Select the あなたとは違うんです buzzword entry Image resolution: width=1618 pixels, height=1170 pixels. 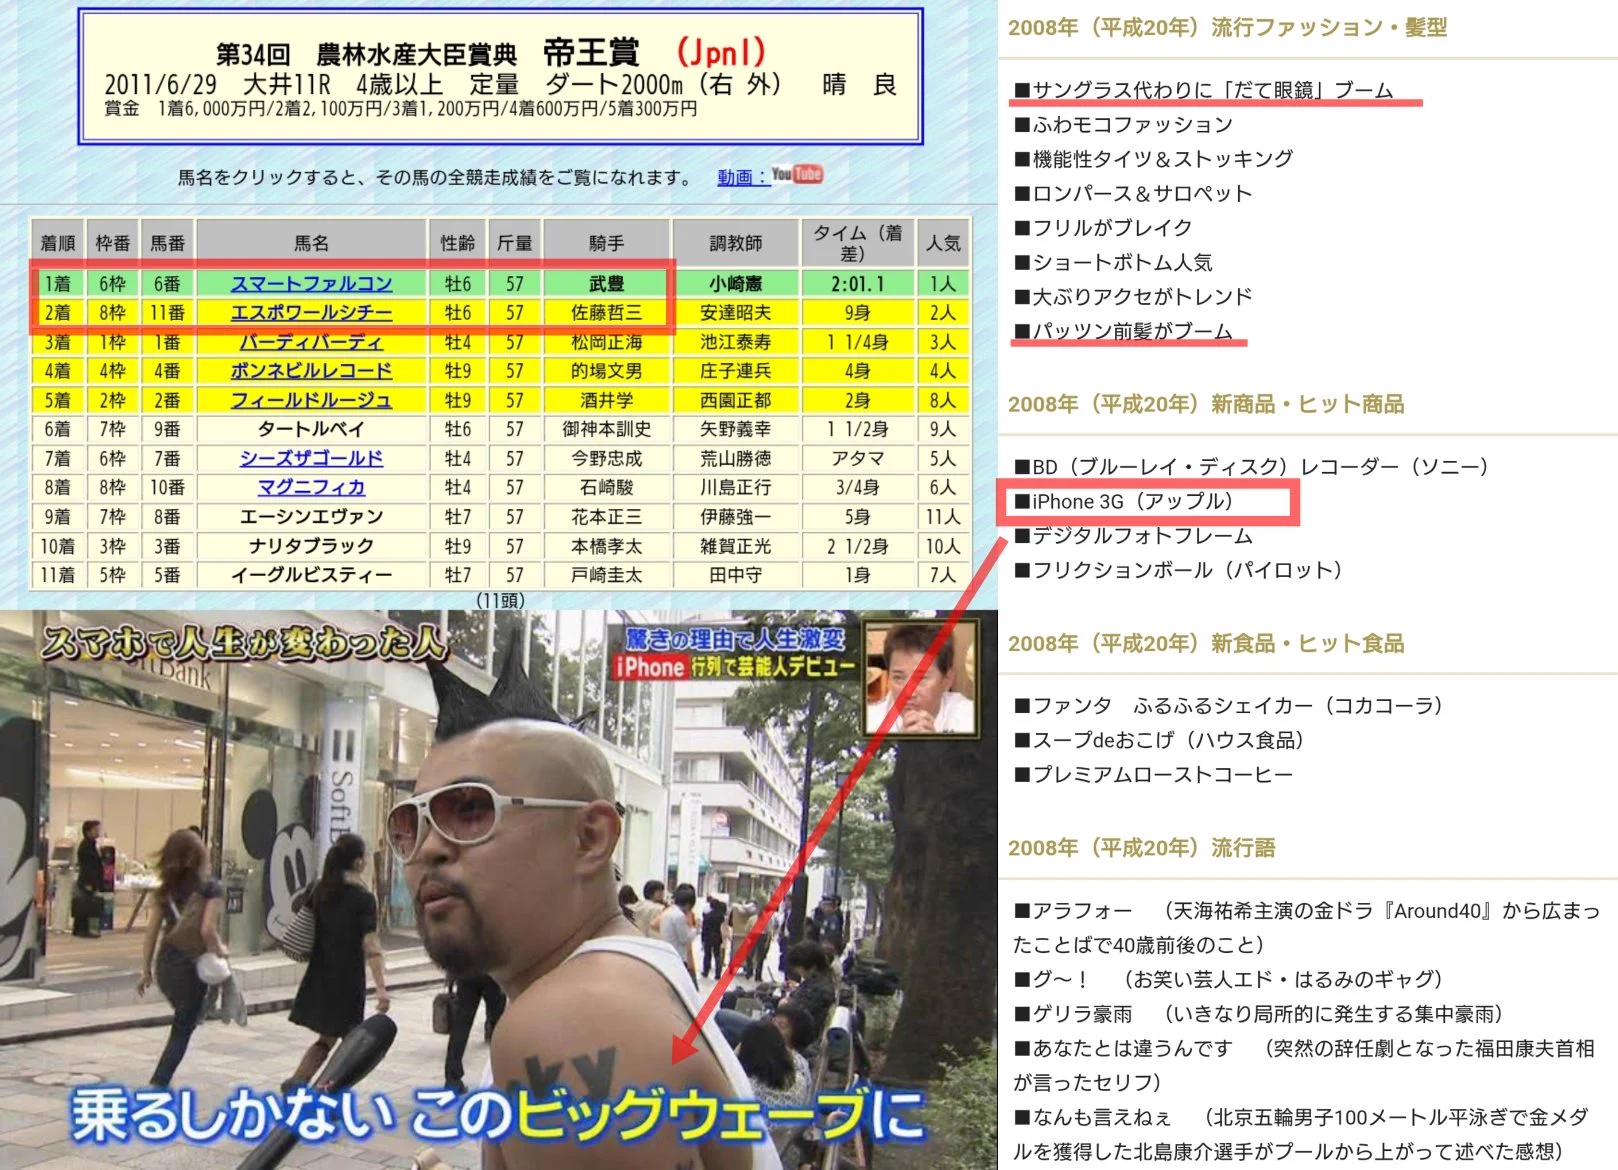click(1304, 1065)
